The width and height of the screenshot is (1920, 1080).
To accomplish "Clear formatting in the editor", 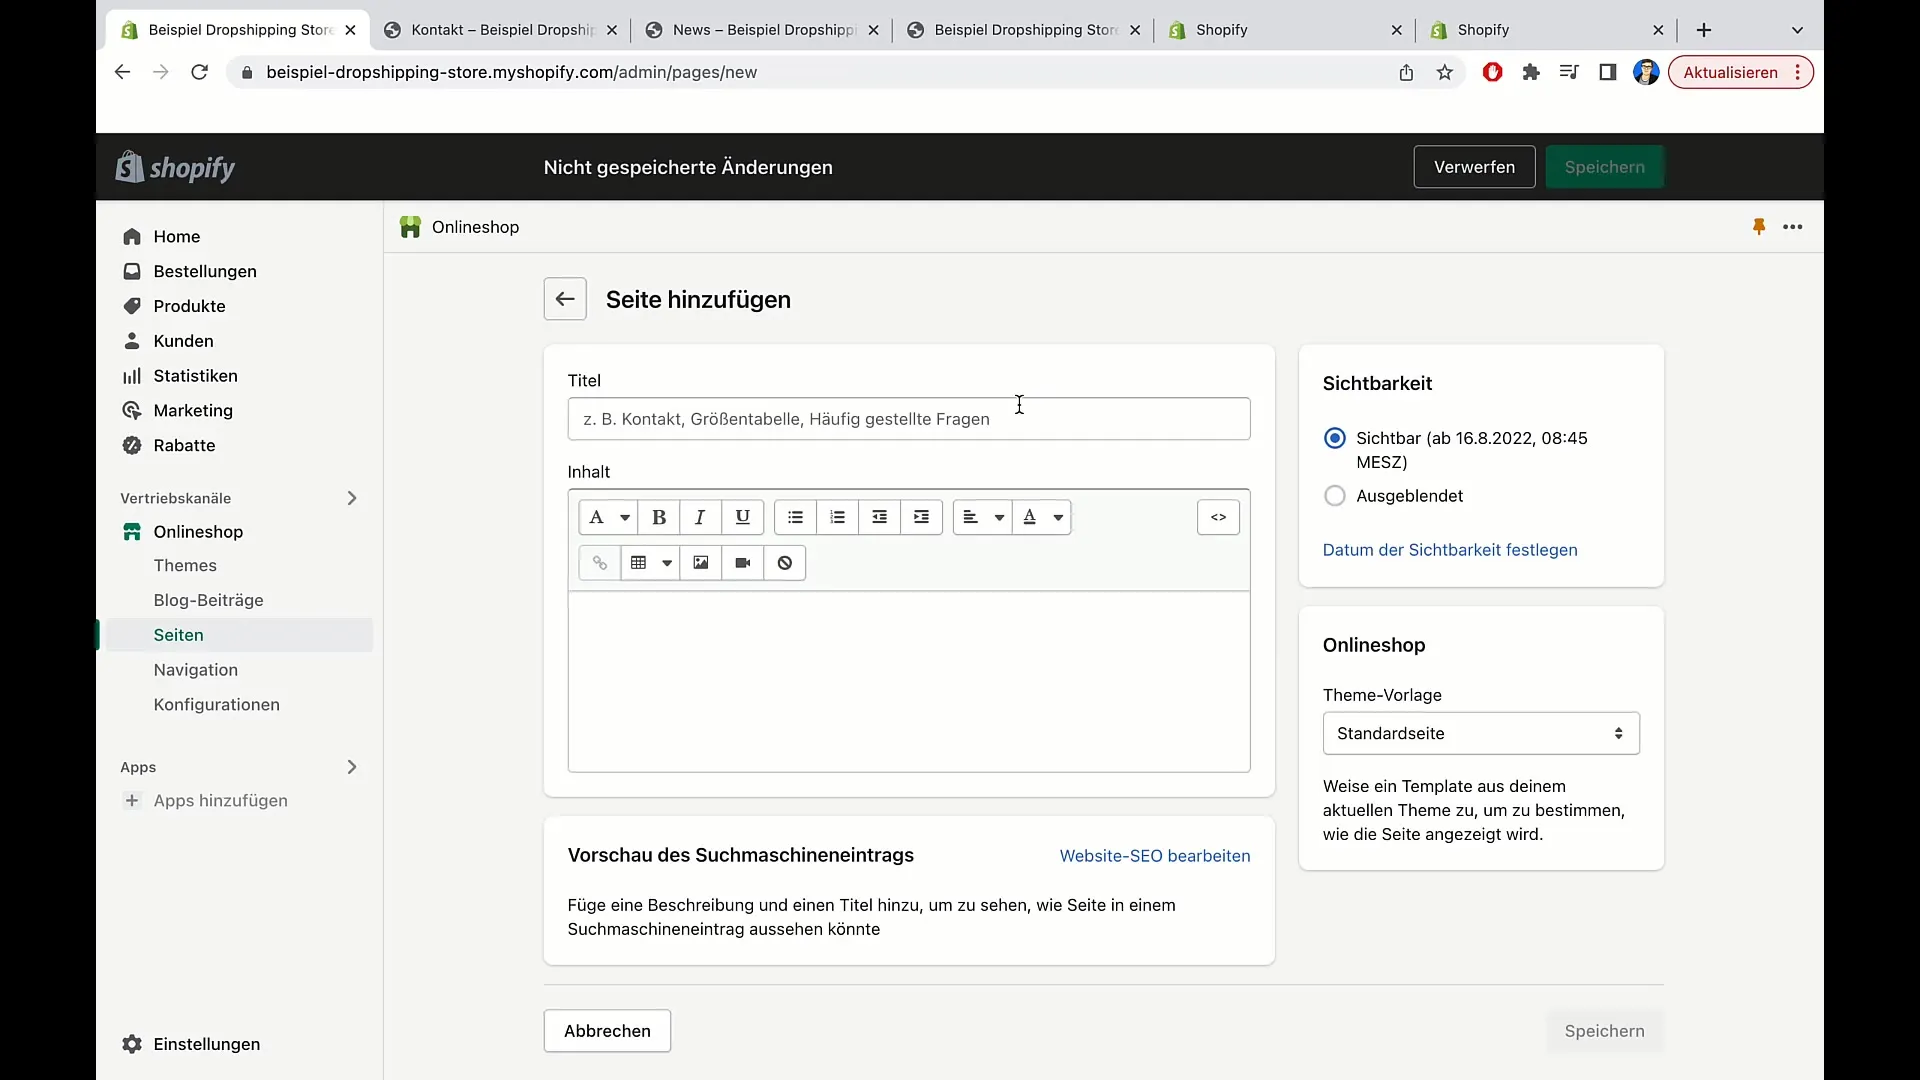I will (x=785, y=563).
